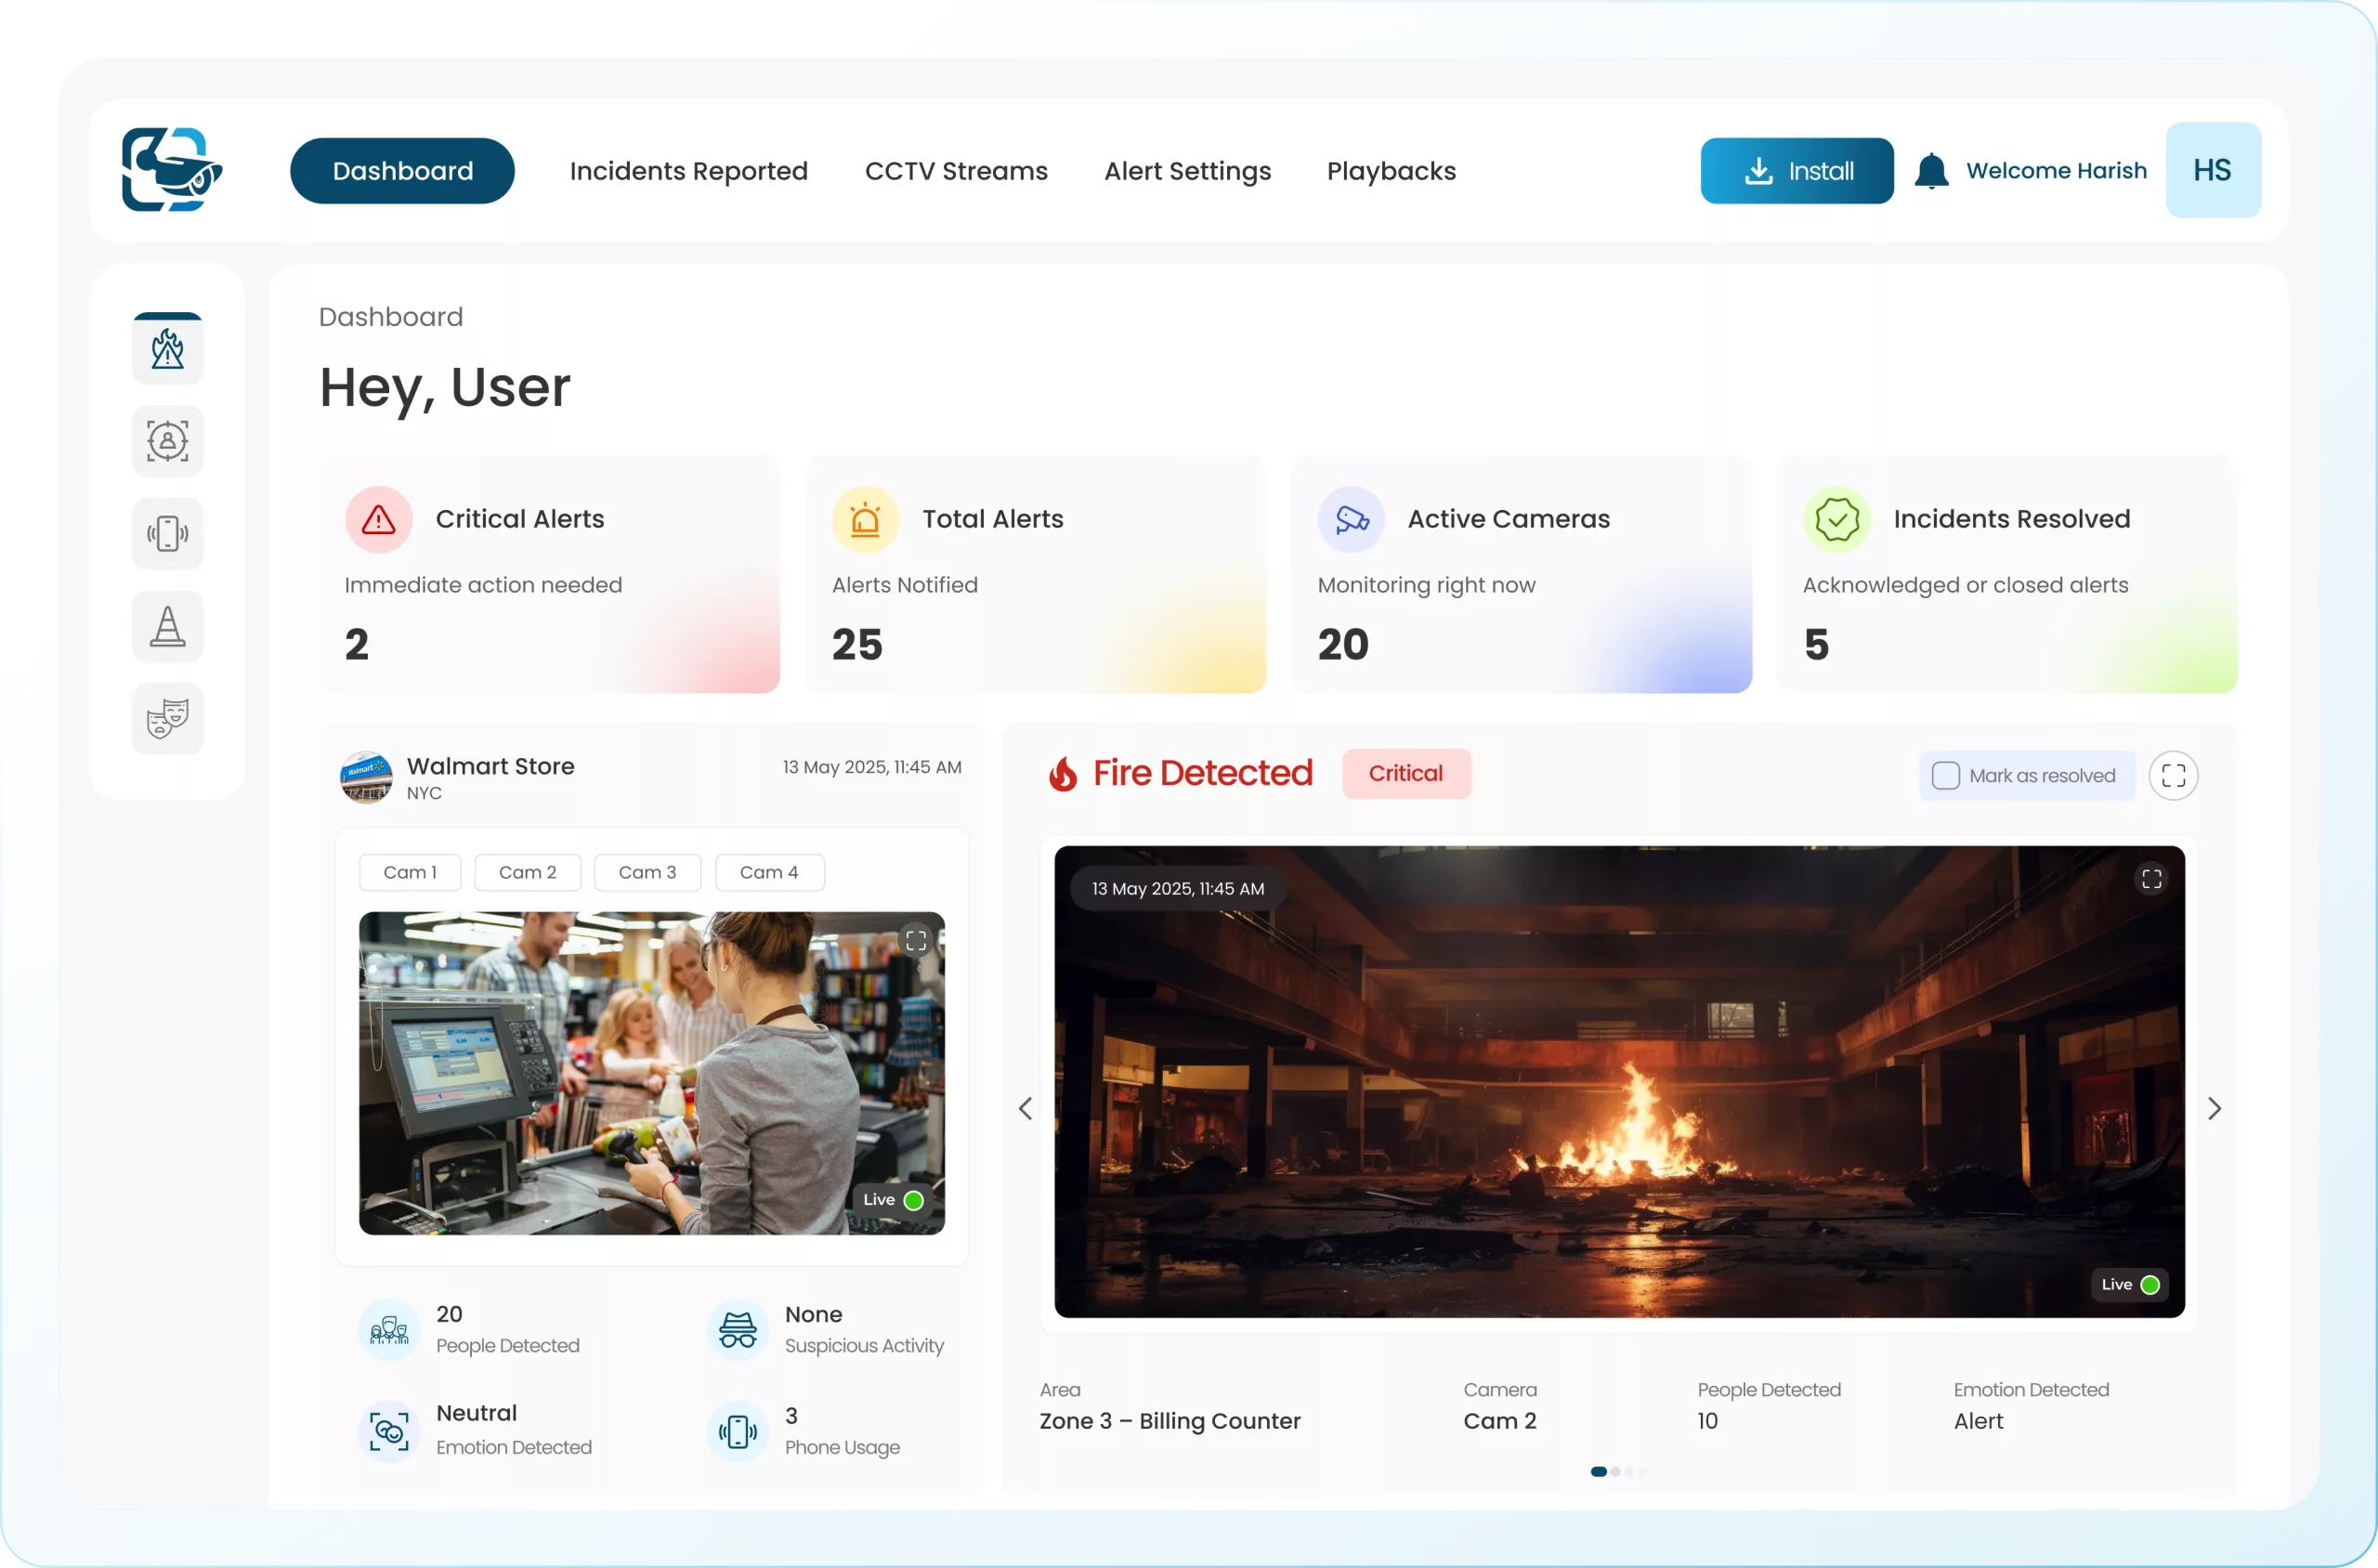The image size is (2378, 1568).
Task: Go to the previous incident with left chevron
Action: (x=1025, y=1108)
